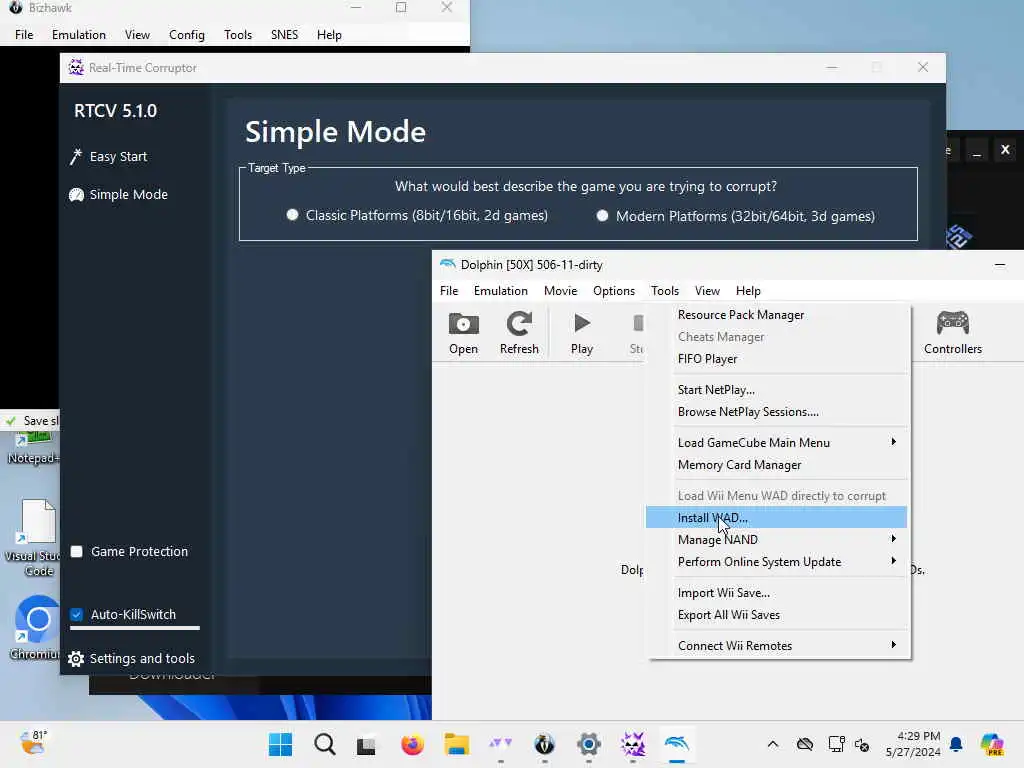This screenshot has width=1024, height=768.
Task: Open Task View icon on taskbar
Action: [x=367, y=745]
